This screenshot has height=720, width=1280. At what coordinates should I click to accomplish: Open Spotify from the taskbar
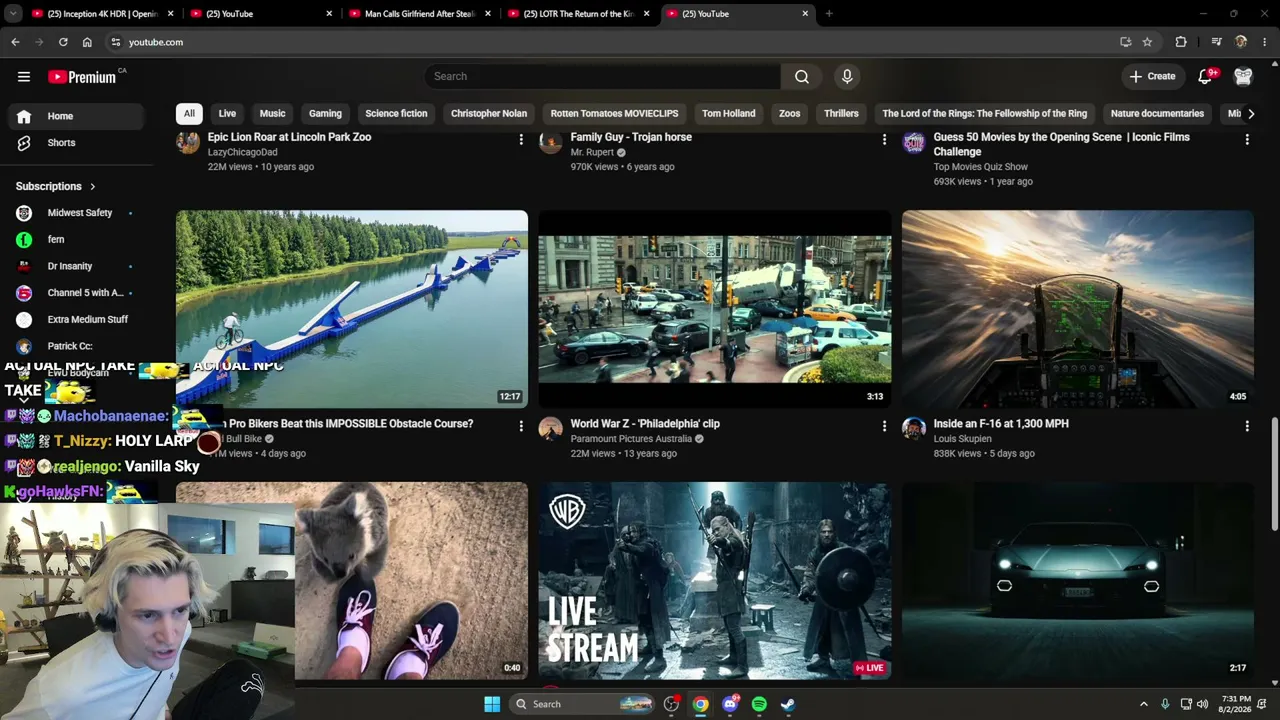pos(759,704)
